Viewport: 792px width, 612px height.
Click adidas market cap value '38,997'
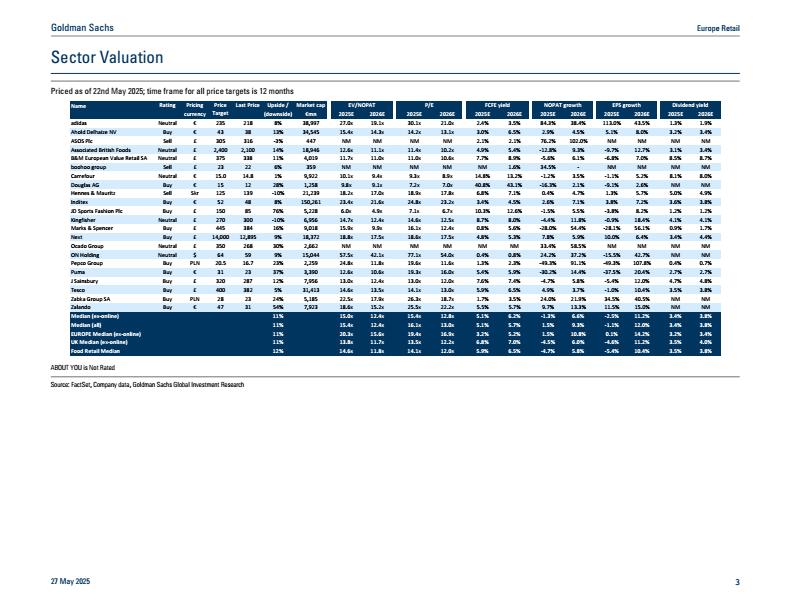[x=311, y=123]
